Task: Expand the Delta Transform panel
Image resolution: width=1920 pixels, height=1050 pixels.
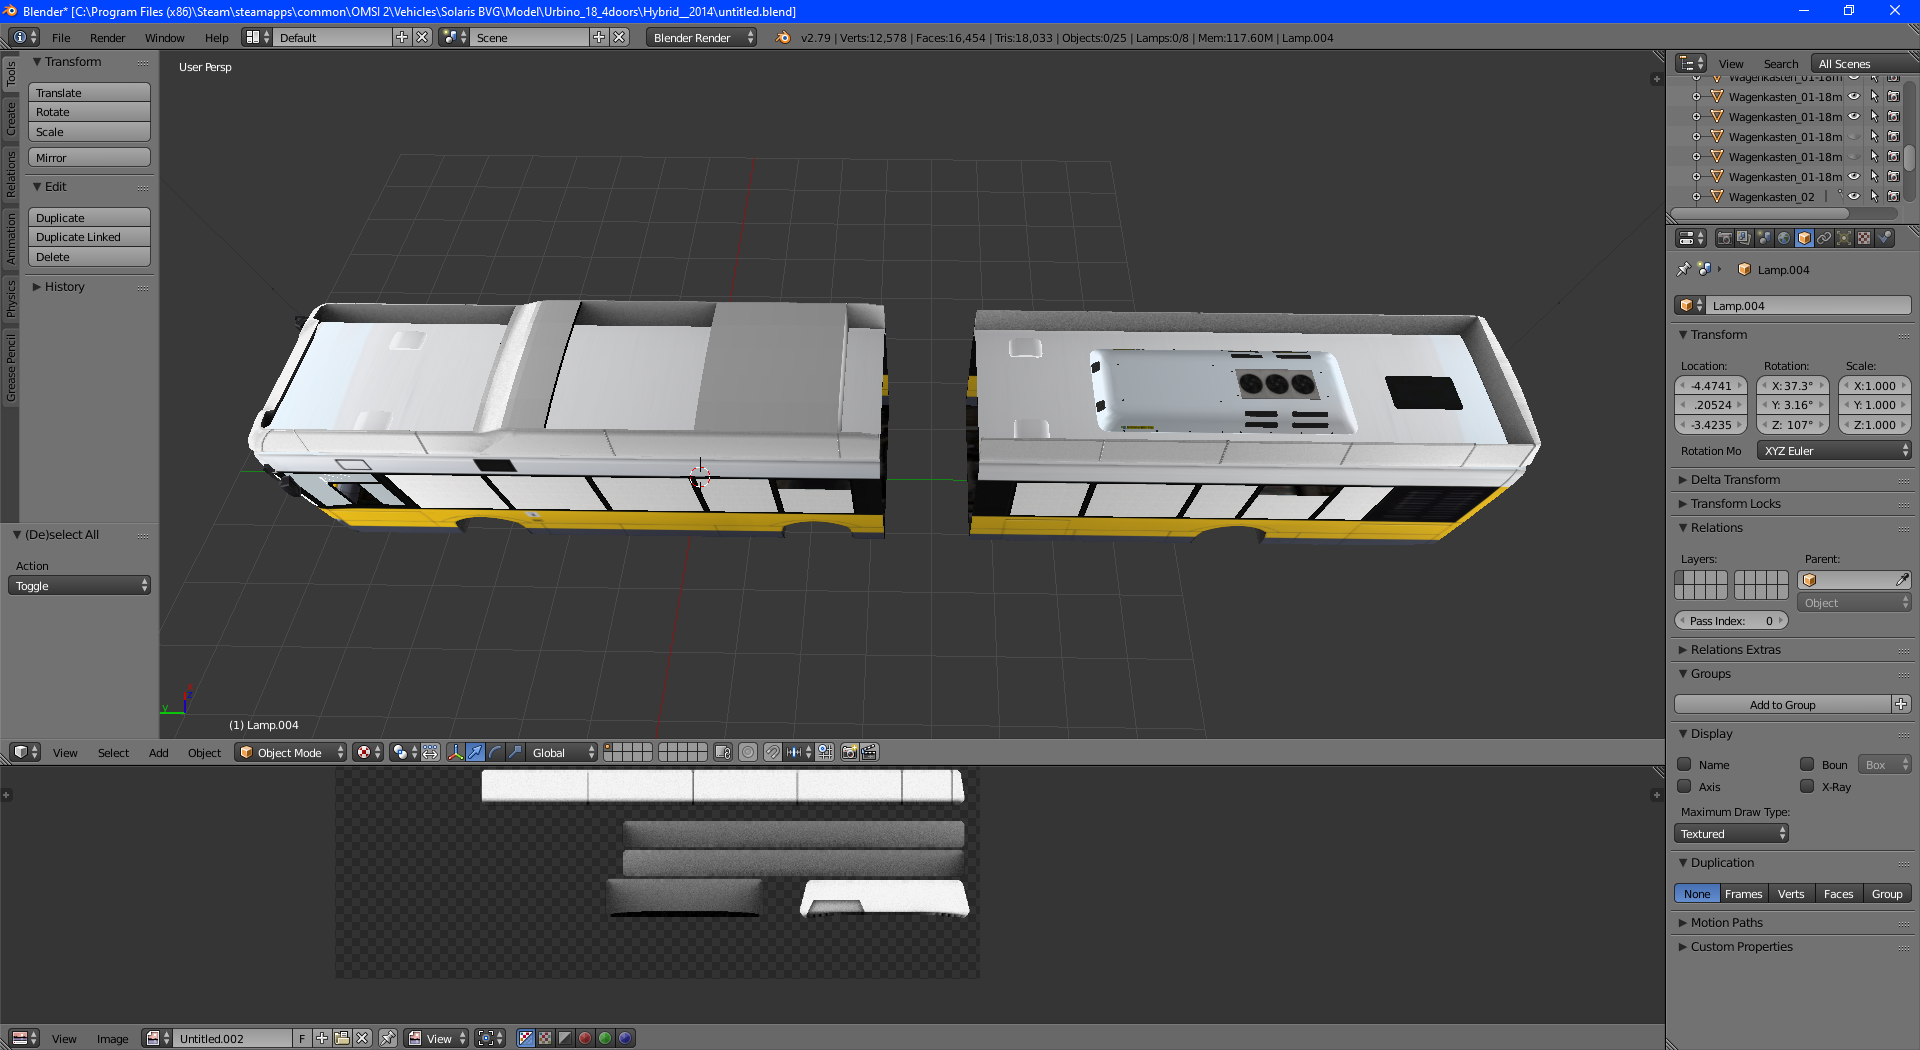Action: pyautogui.click(x=1735, y=479)
